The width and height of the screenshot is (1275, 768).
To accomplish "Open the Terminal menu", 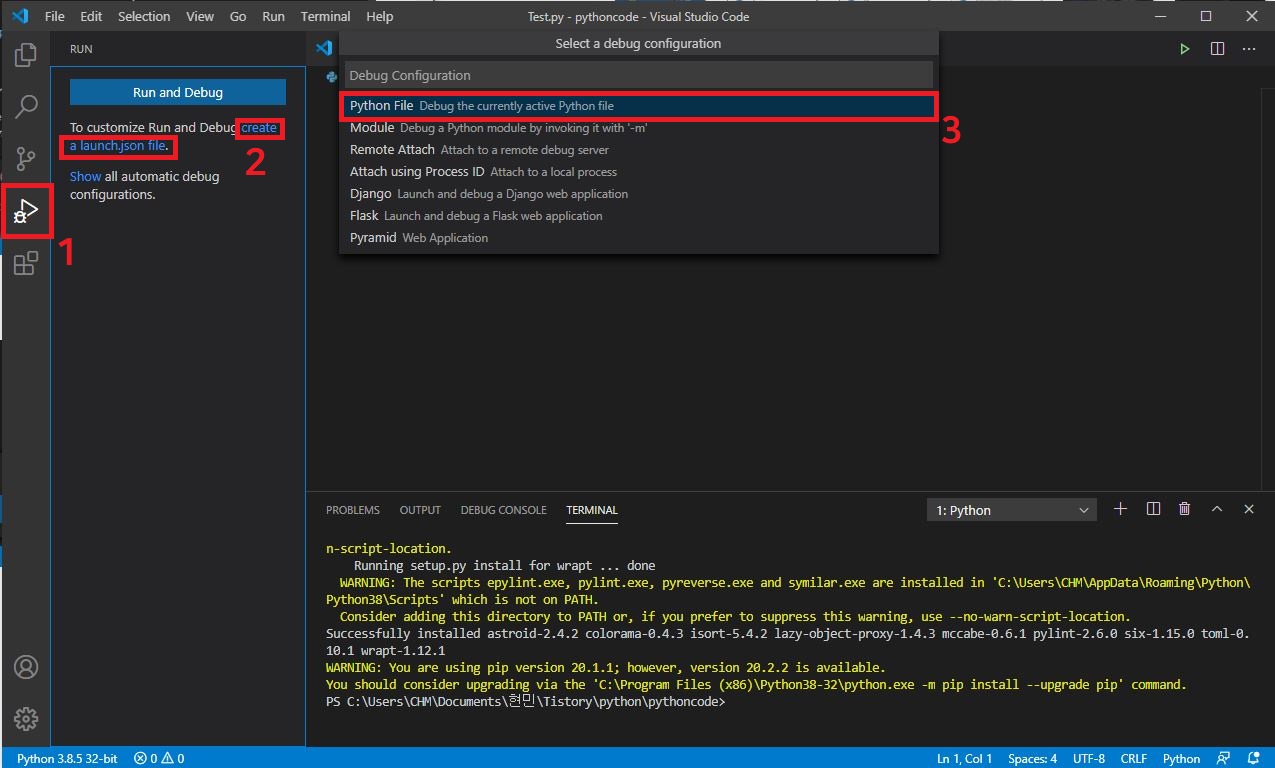I will [325, 17].
